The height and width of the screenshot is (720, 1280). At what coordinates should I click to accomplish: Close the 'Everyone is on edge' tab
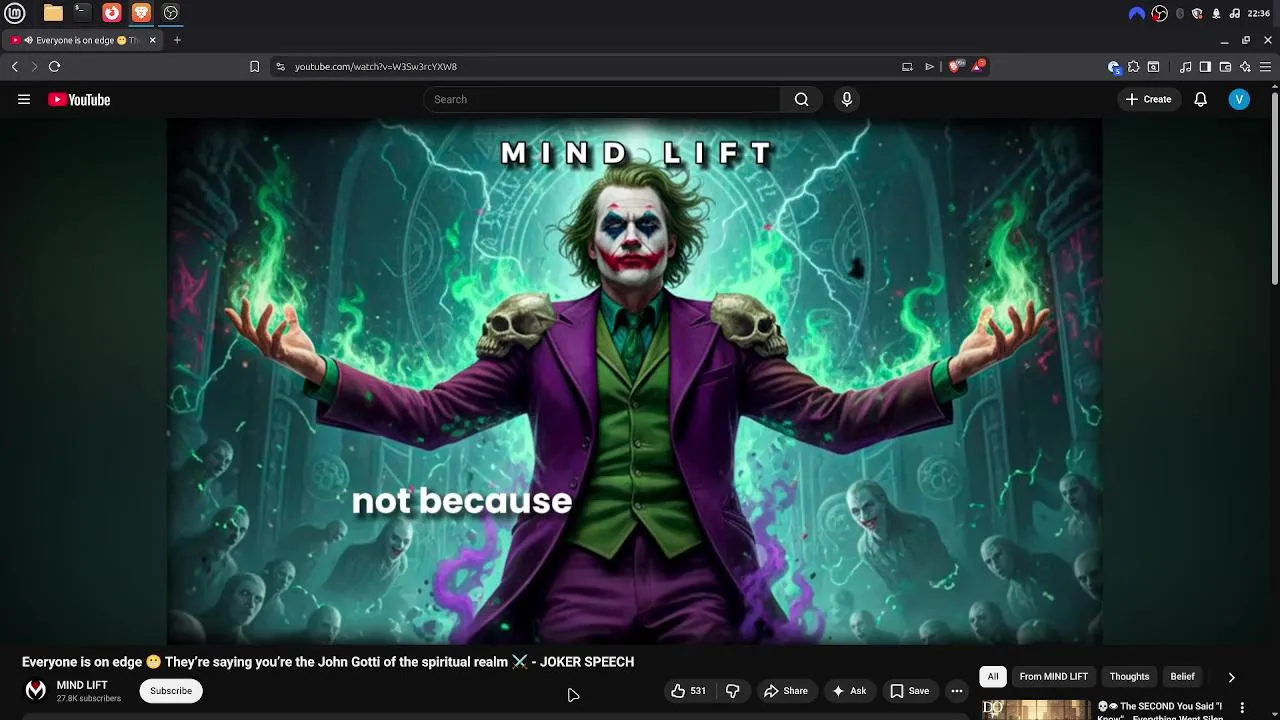(152, 40)
